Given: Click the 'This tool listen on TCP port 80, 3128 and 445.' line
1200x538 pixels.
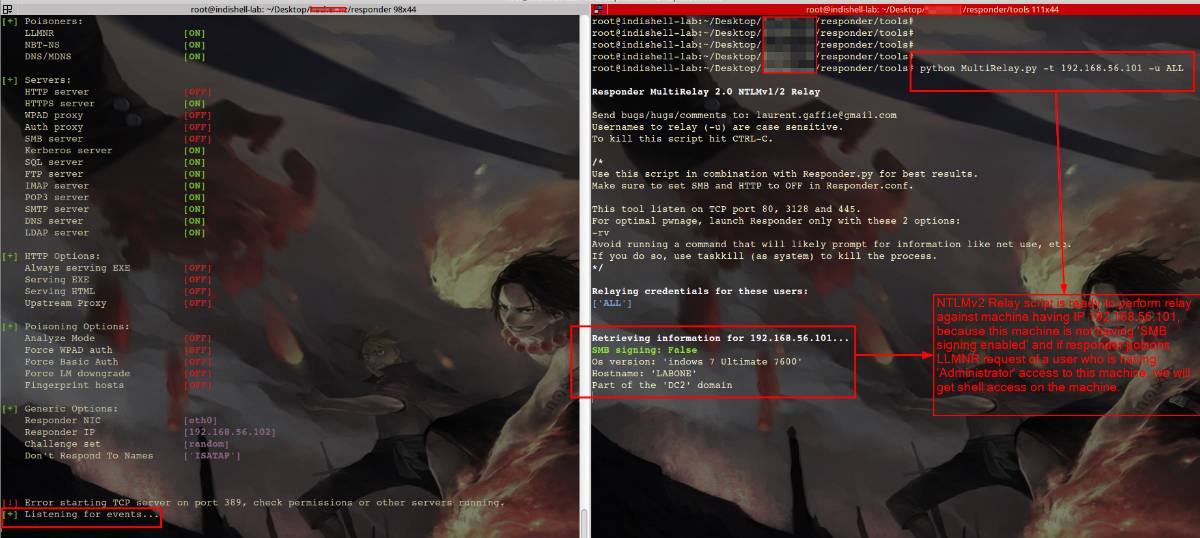Looking at the screenshot, I should (x=729, y=209).
